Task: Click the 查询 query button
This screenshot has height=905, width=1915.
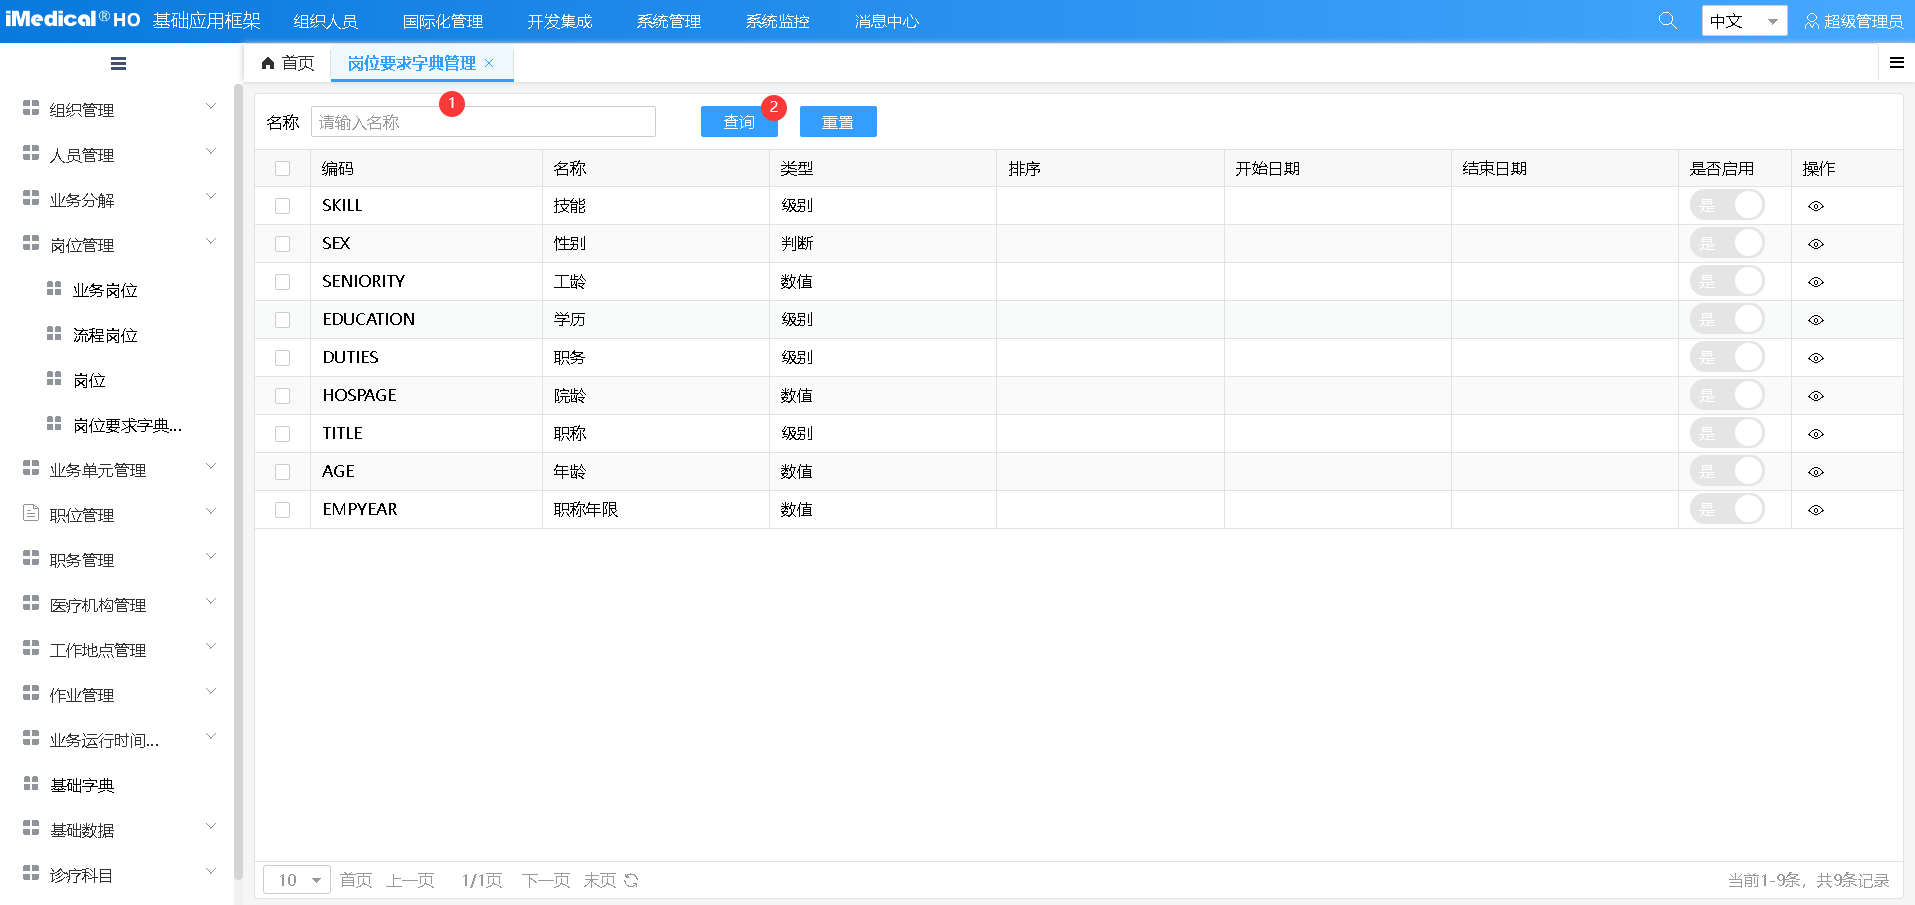Action: coord(738,121)
